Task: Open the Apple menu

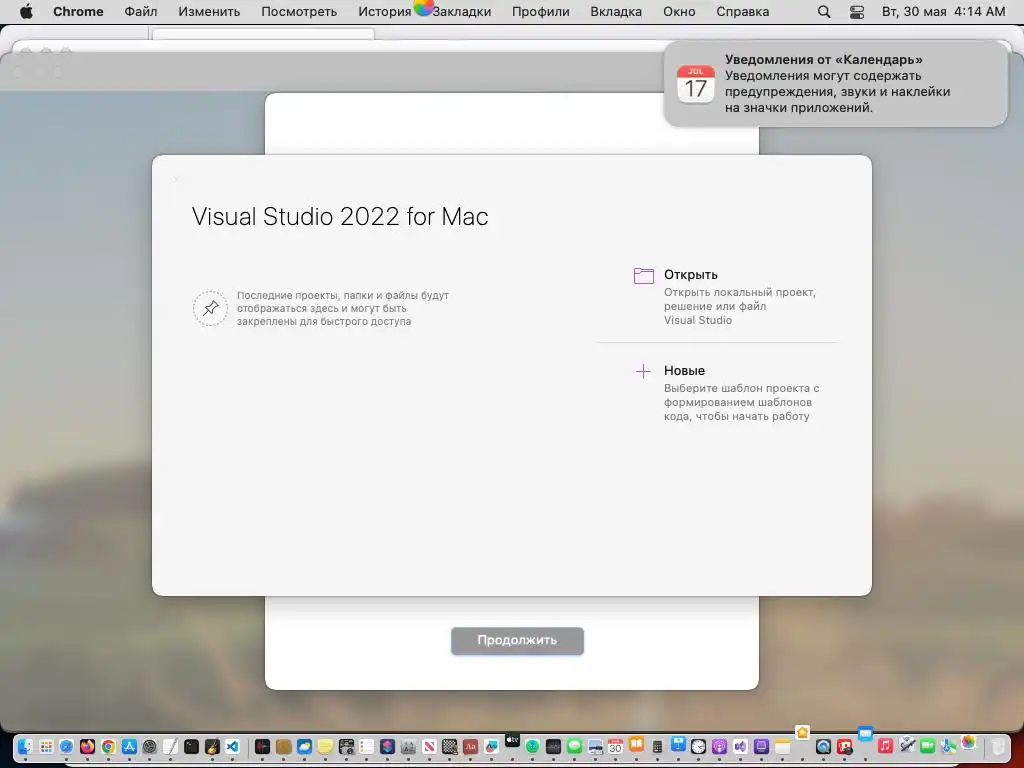Action: [26, 12]
